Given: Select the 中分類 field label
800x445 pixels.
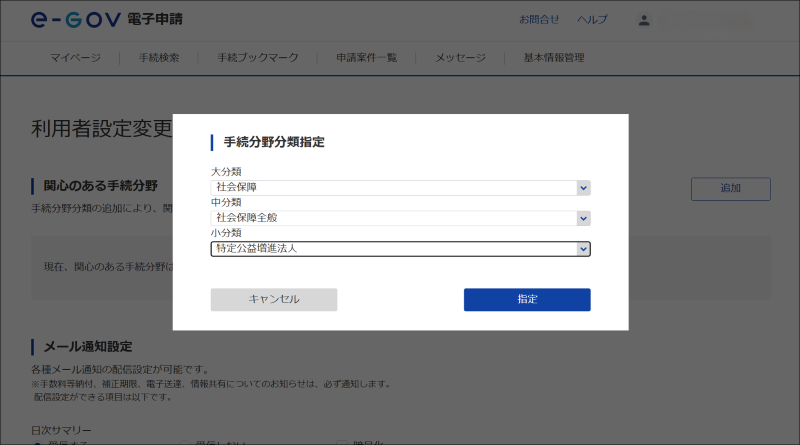Looking at the screenshot, I should 226,203.
